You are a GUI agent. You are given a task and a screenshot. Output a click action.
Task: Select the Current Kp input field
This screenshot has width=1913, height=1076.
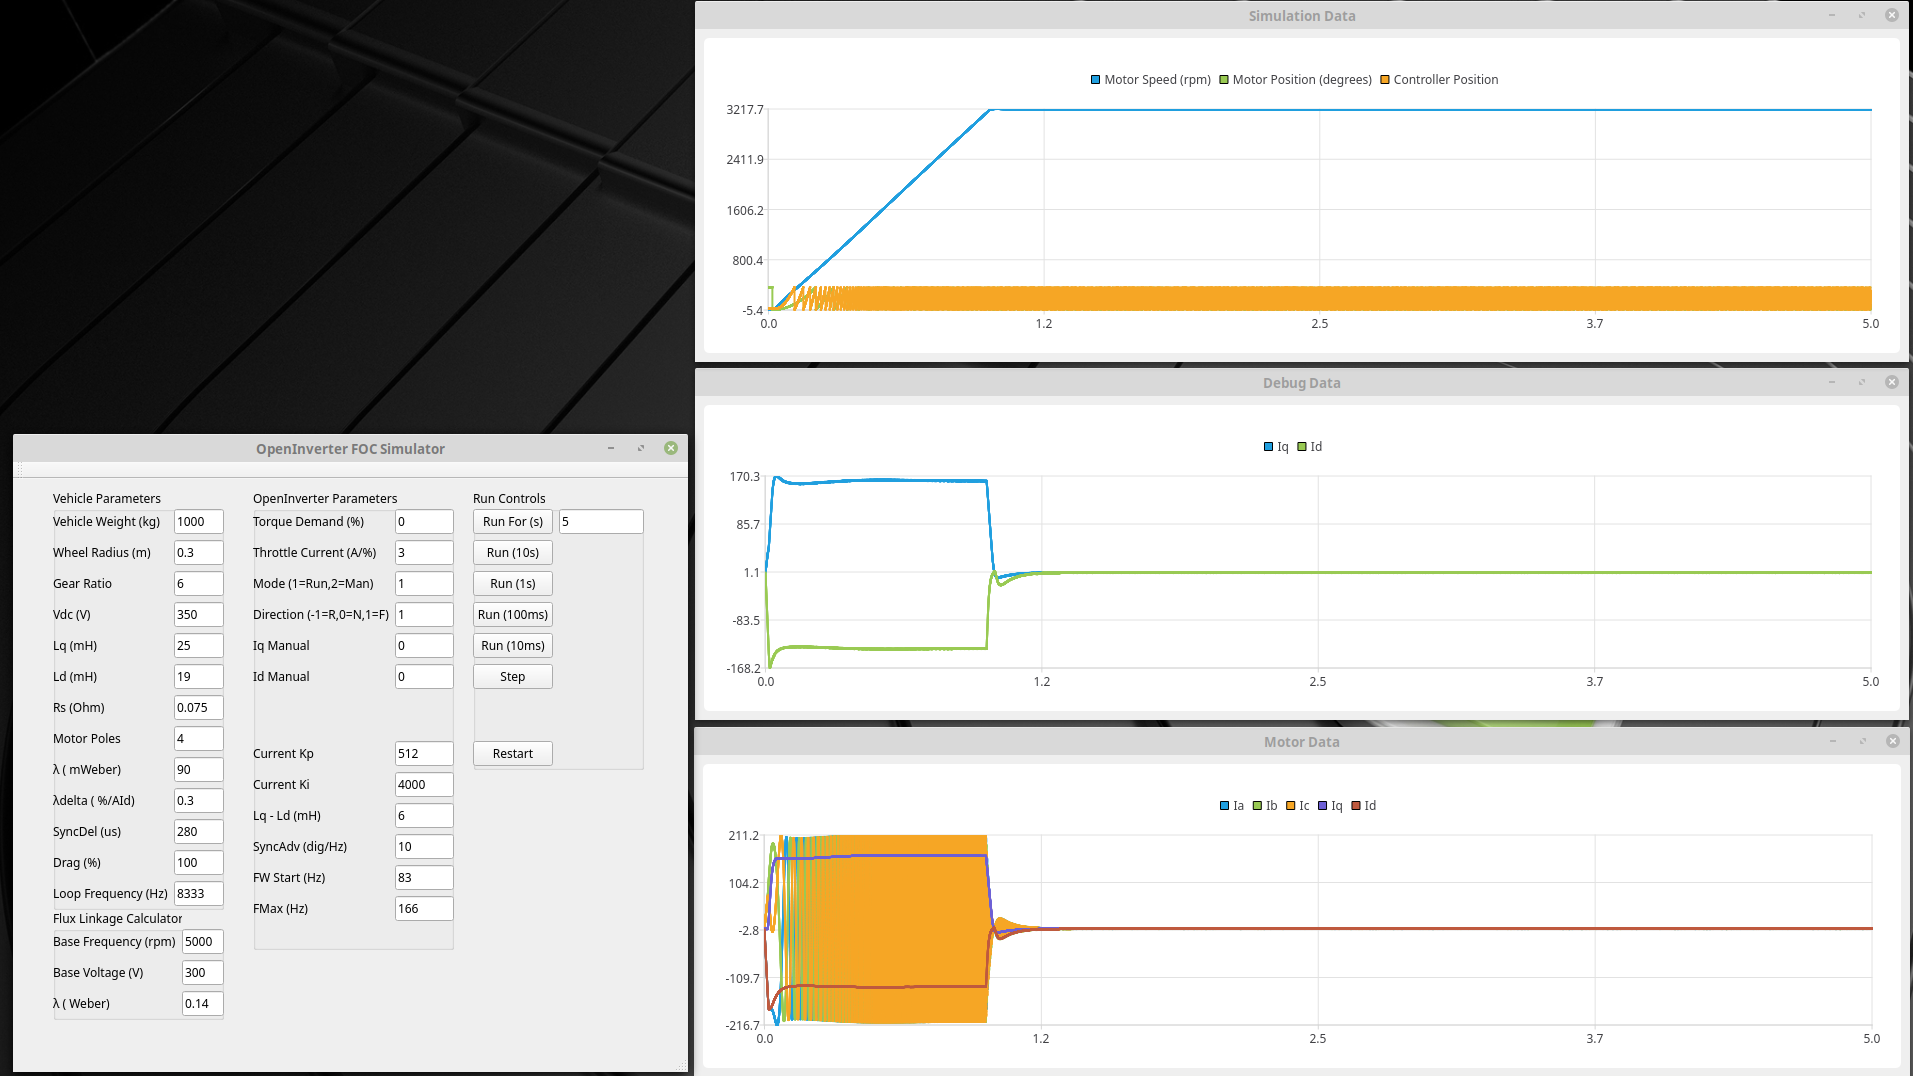click(424, 754)
